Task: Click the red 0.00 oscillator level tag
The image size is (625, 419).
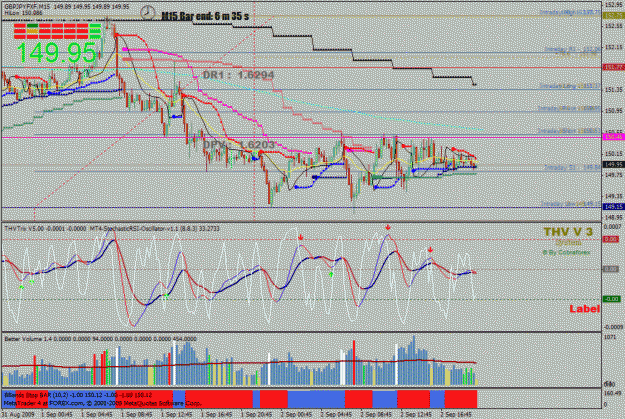Action: click(611, 239)
